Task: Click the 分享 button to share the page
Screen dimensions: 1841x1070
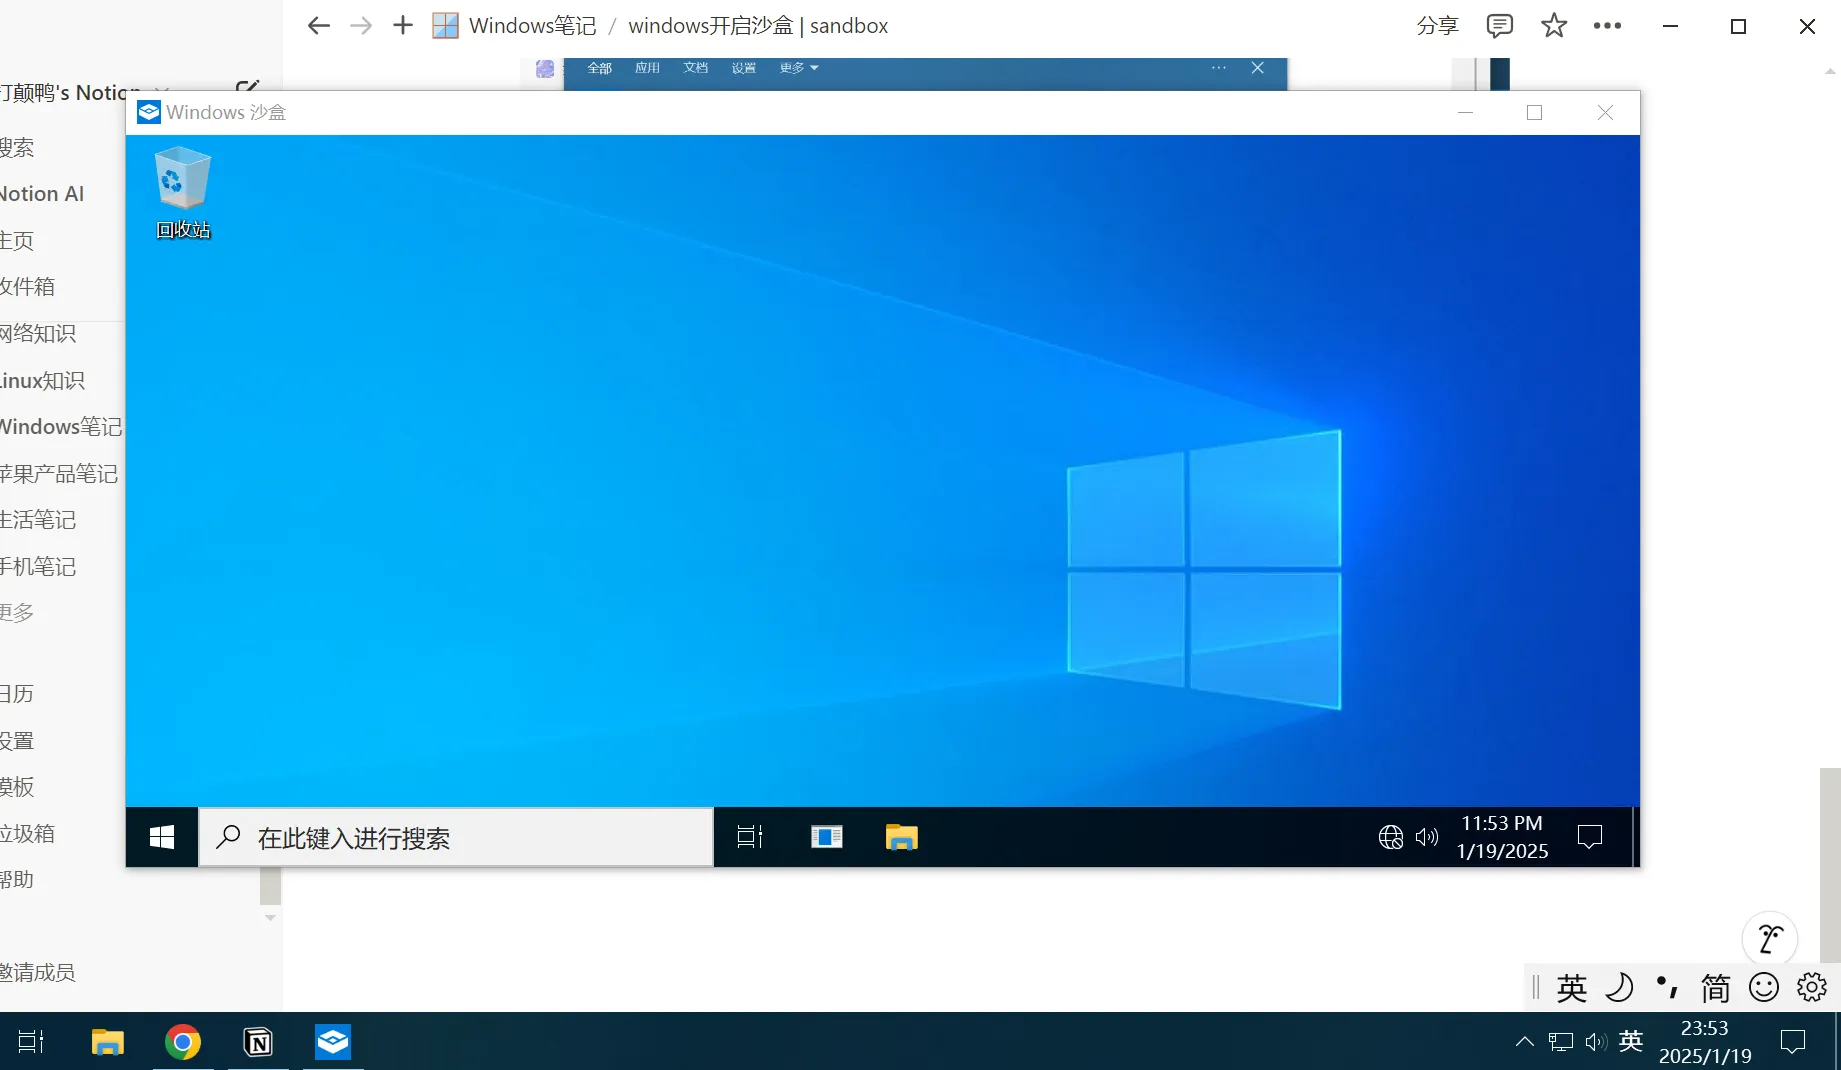Action: click(x=1437, y=26)
